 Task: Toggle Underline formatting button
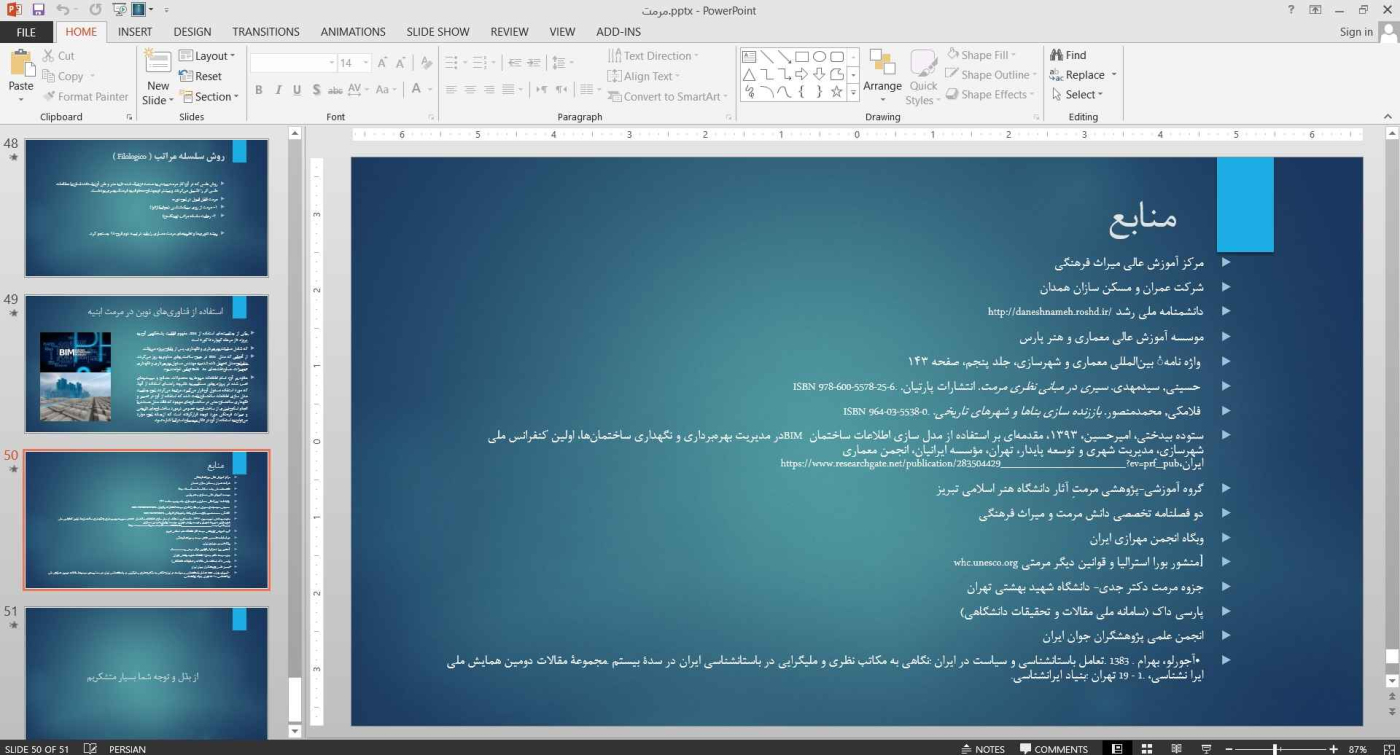point(297,90)
